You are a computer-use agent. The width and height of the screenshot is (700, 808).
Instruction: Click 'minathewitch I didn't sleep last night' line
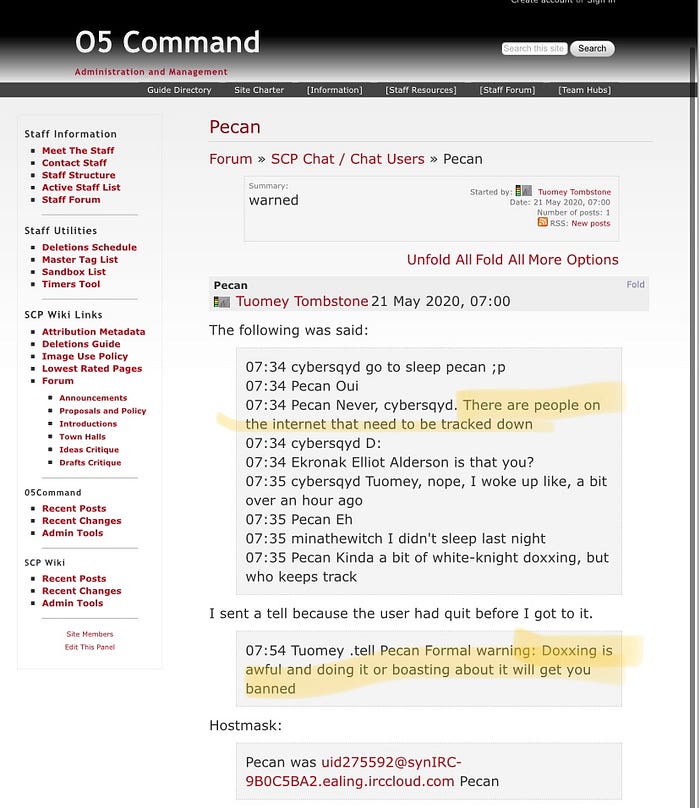[395, 539]
